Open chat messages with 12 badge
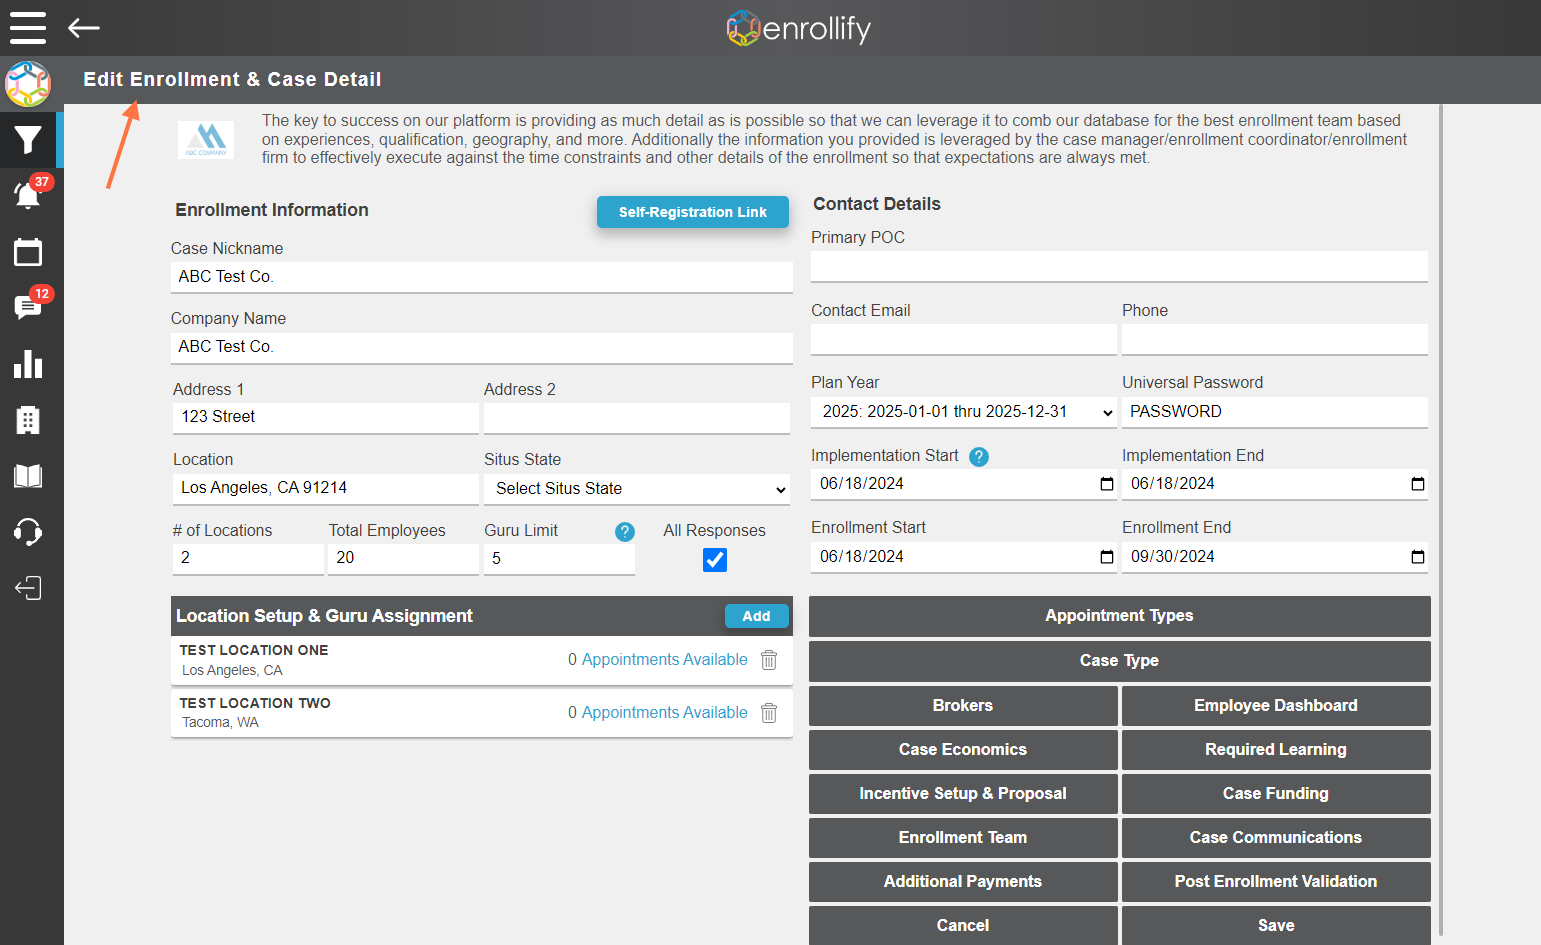Viewport: 1541px width, 945px height. coord(28,306)
